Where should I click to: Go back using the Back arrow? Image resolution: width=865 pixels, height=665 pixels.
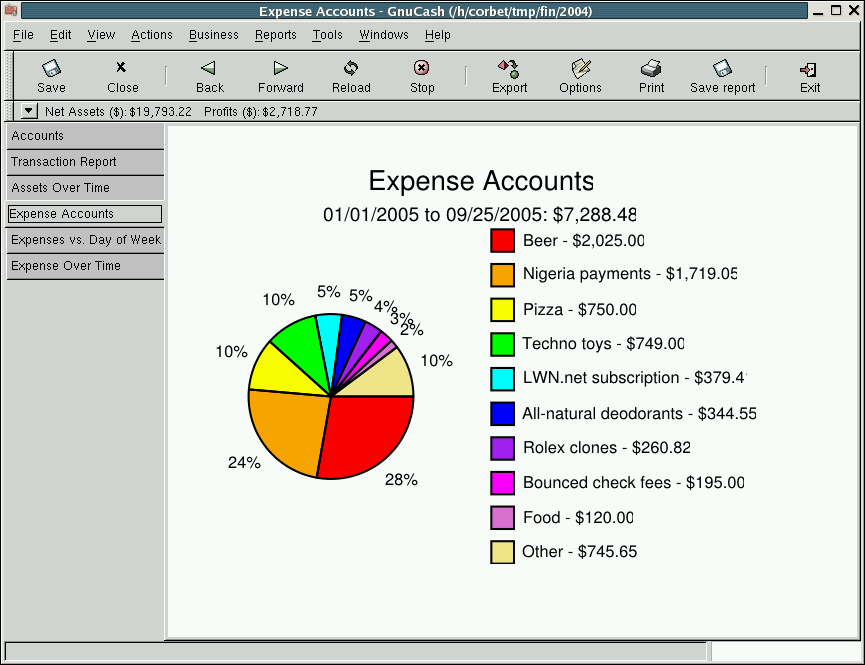coord(209,69)
